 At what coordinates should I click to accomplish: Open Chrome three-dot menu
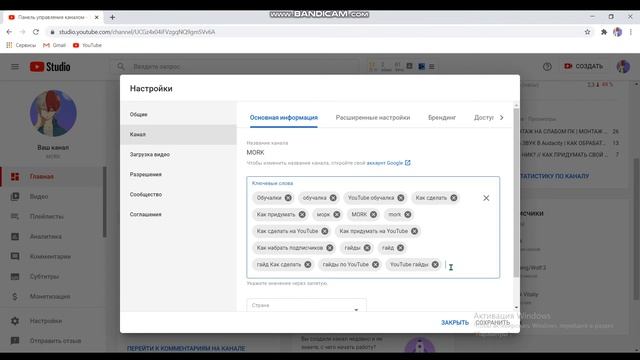tap(631, 32)
